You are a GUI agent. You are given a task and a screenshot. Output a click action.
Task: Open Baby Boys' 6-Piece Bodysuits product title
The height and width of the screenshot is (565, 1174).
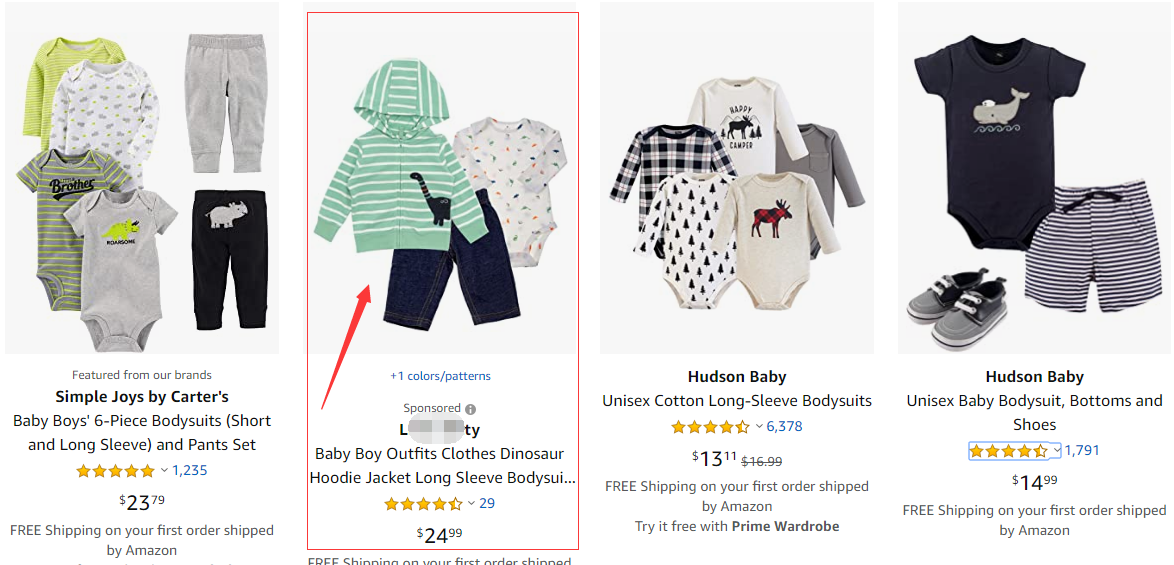(142, 433)
